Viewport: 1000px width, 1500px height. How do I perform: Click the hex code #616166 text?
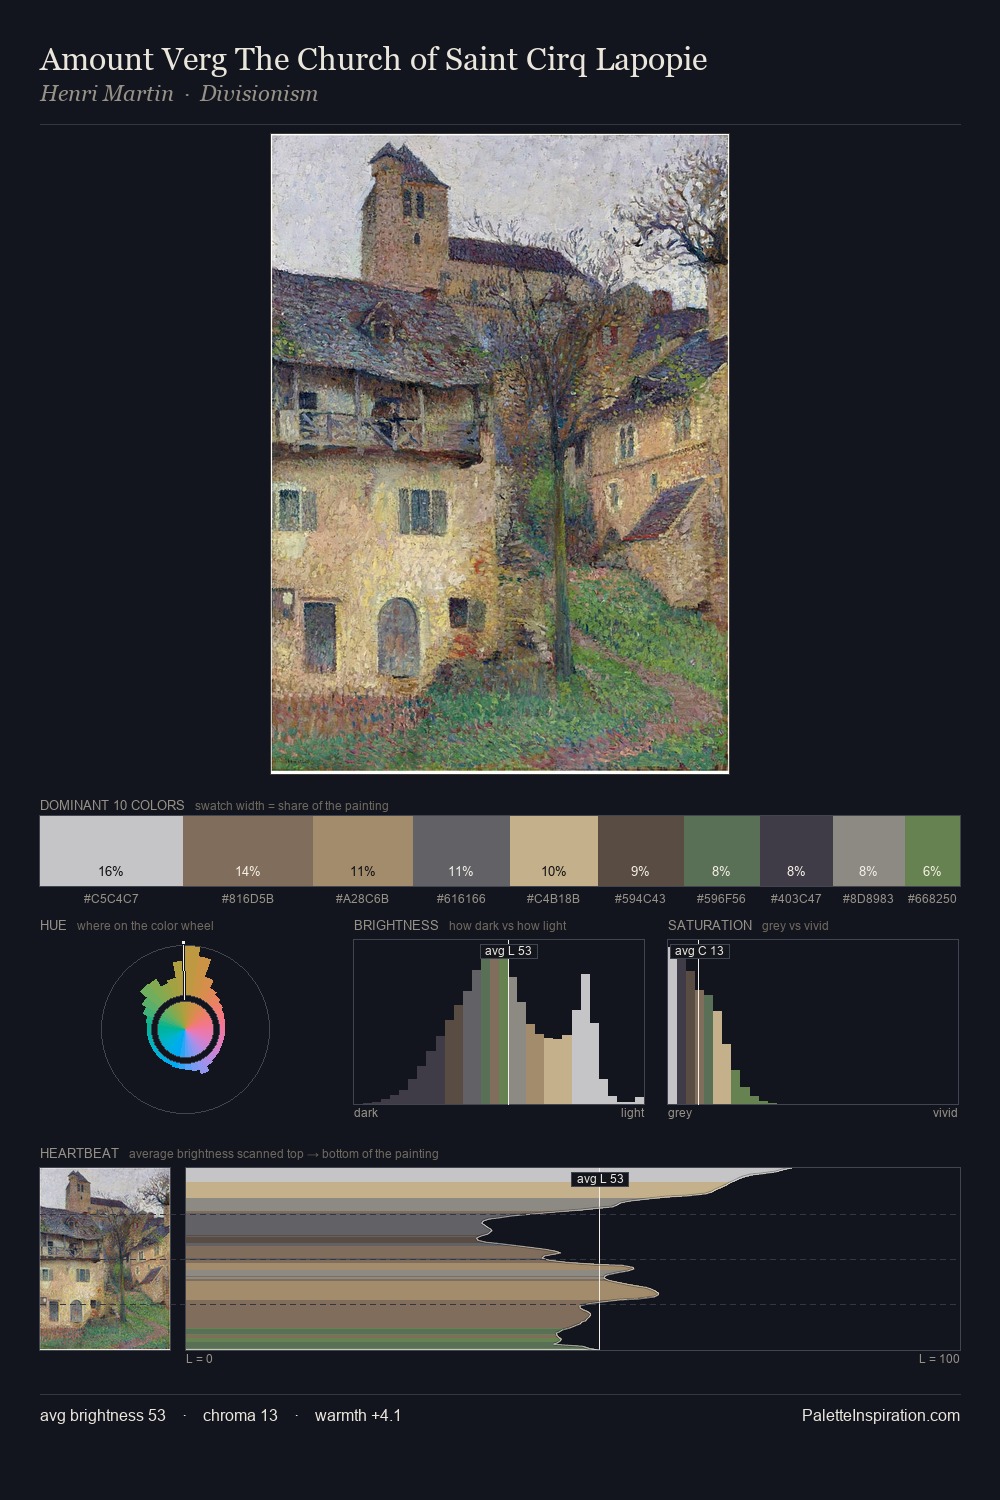click(461, 899)
